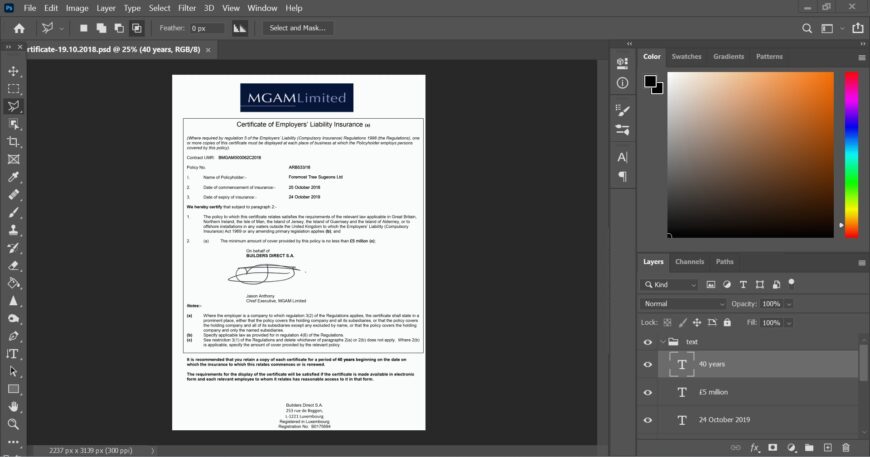Create a new layer
Image resolution: width=870 pixels, height=457 pixels.
click(827, 447)
